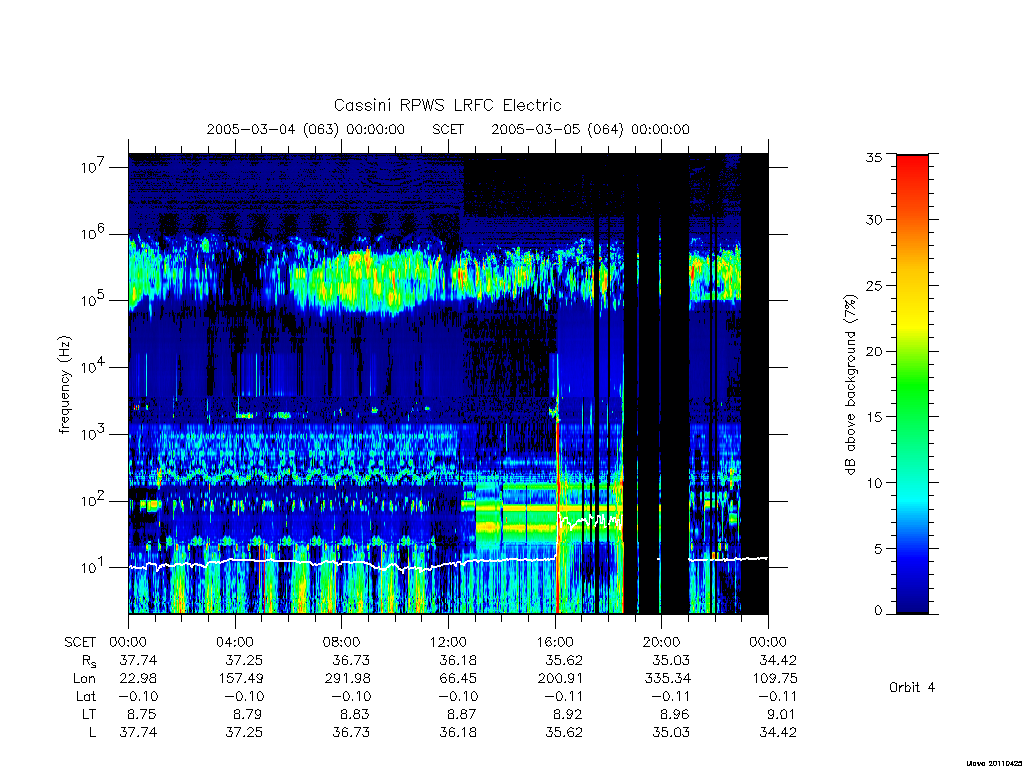Click the dB above background axis label
1024x768 pixels.
pyautogui.click(x=850, y=384)
